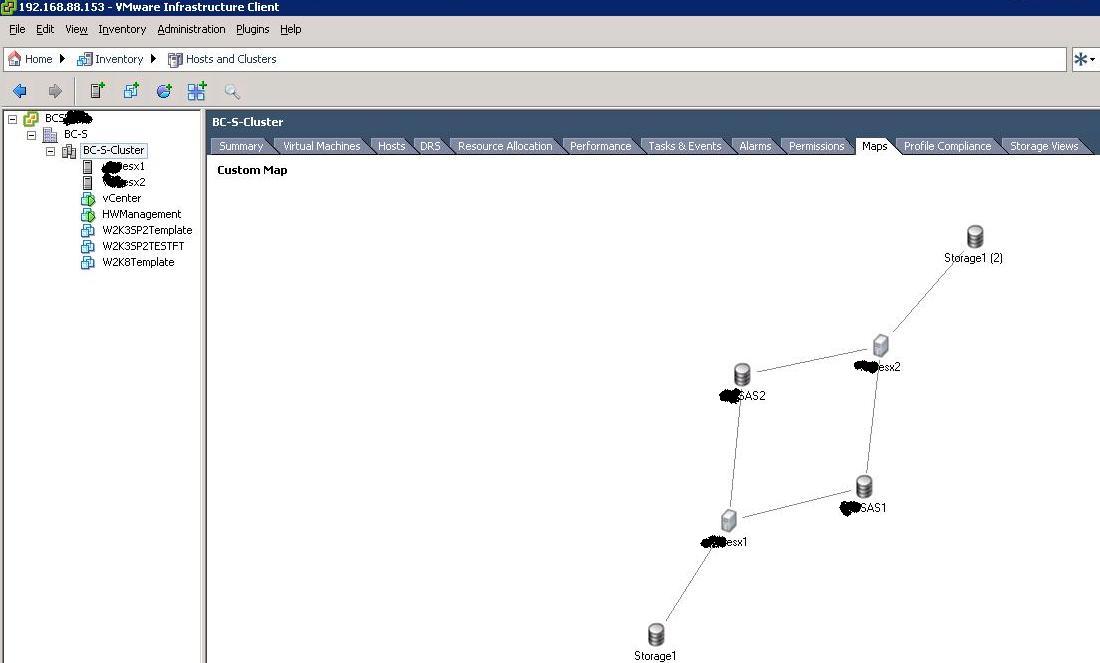The height and width of the screenshot is (663, 1100).
Task: Select W2K3SP2Template in the tree
Action: point(147,230)
